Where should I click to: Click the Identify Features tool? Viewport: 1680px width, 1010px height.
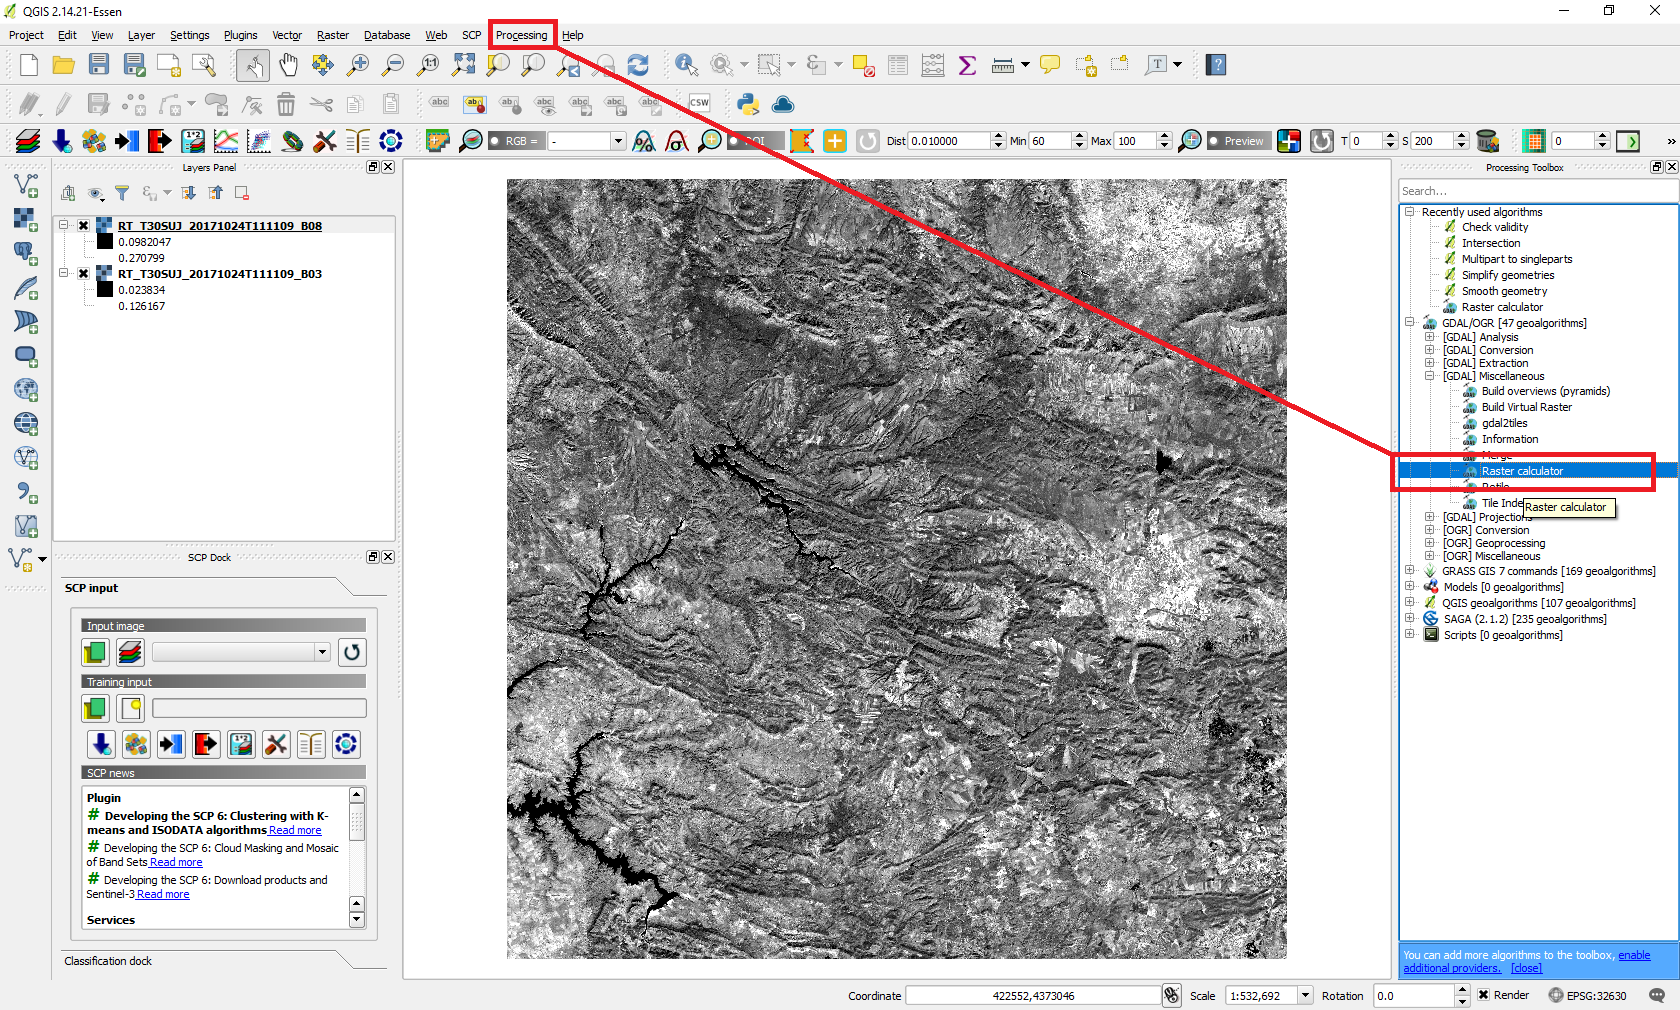point(686,65)
